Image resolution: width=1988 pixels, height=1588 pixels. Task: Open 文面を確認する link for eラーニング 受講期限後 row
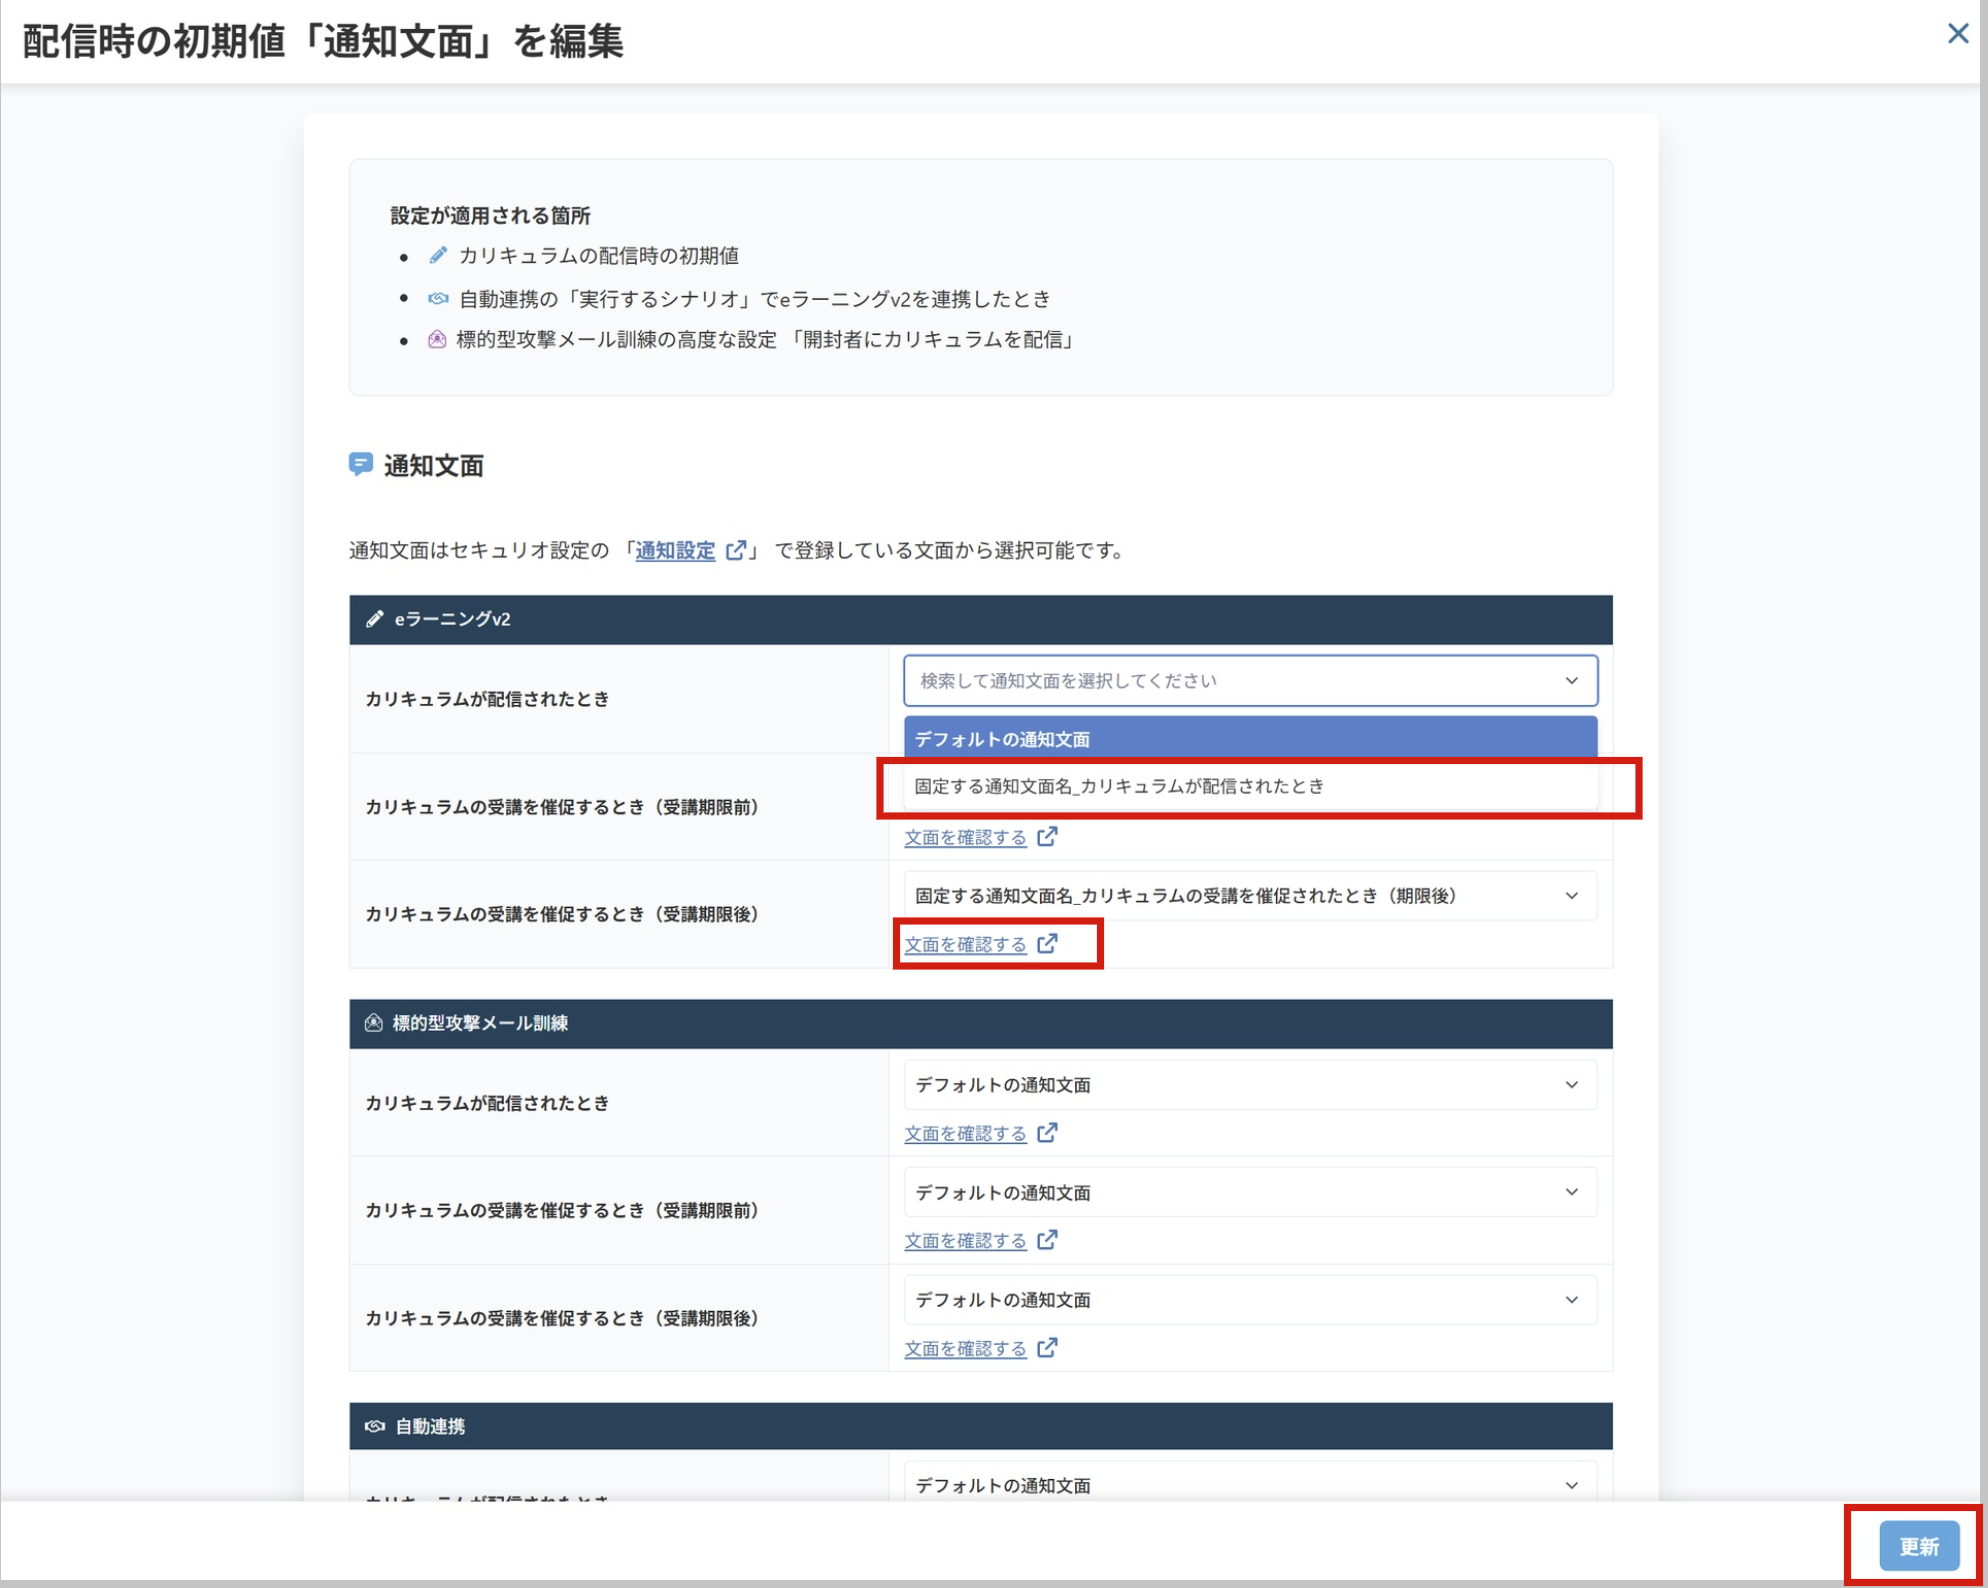pos(966,945)
